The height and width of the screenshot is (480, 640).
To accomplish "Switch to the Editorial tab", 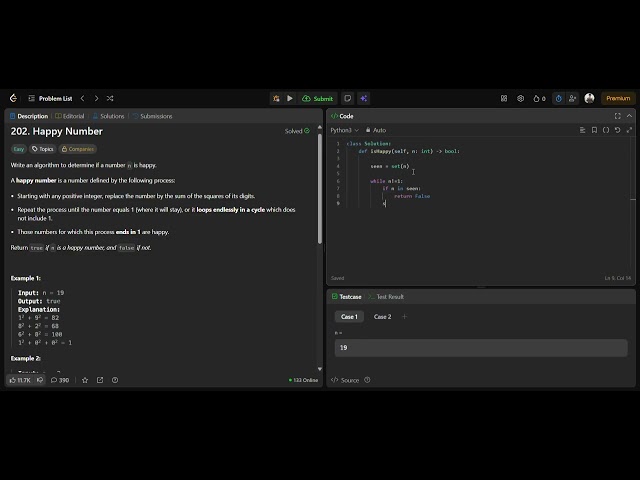I will [x=70, y=116].
